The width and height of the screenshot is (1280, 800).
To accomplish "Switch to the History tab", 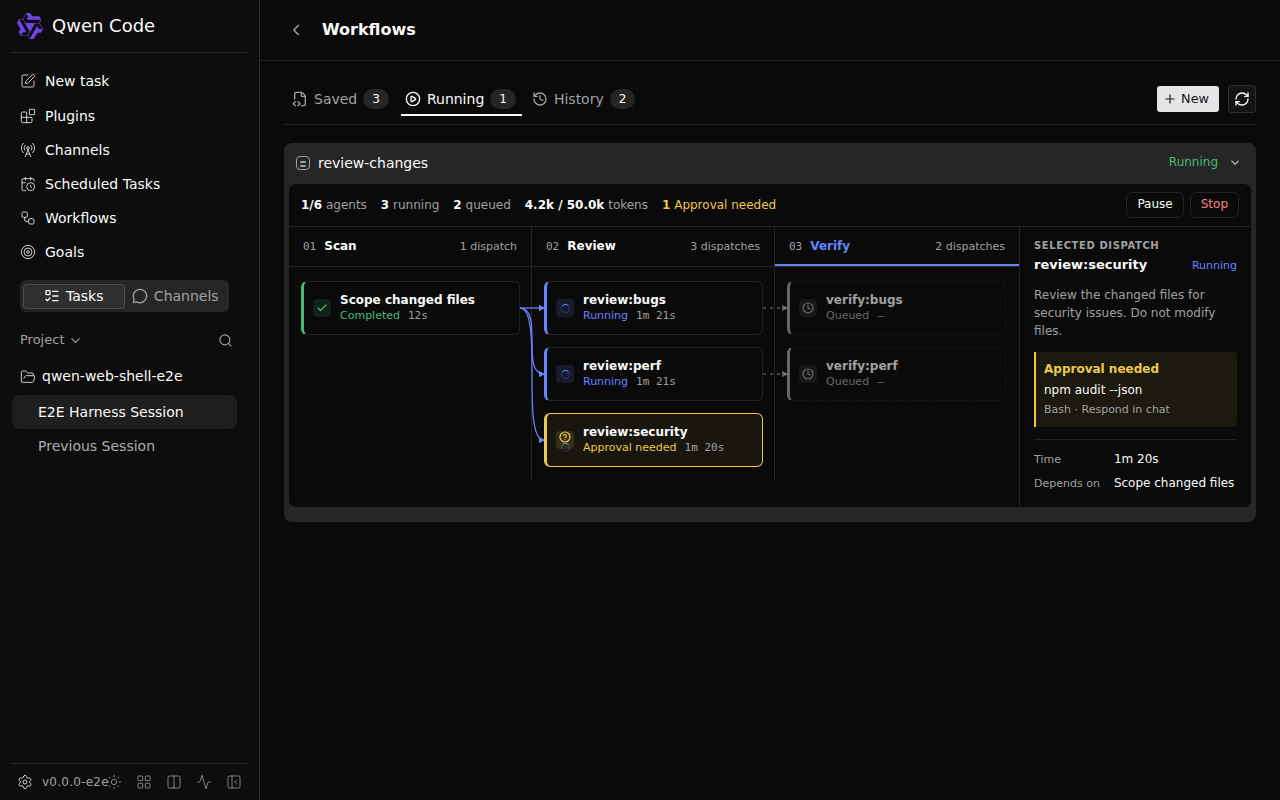I will [584, 99].
